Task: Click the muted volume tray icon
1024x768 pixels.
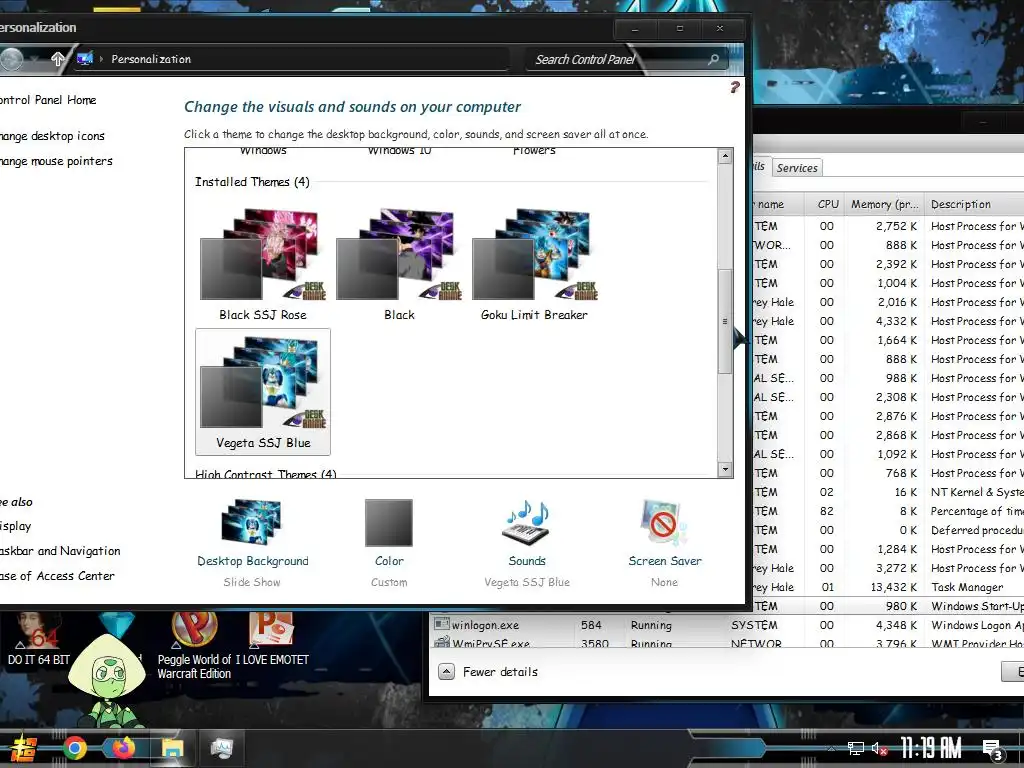Action: coord(879,748)
